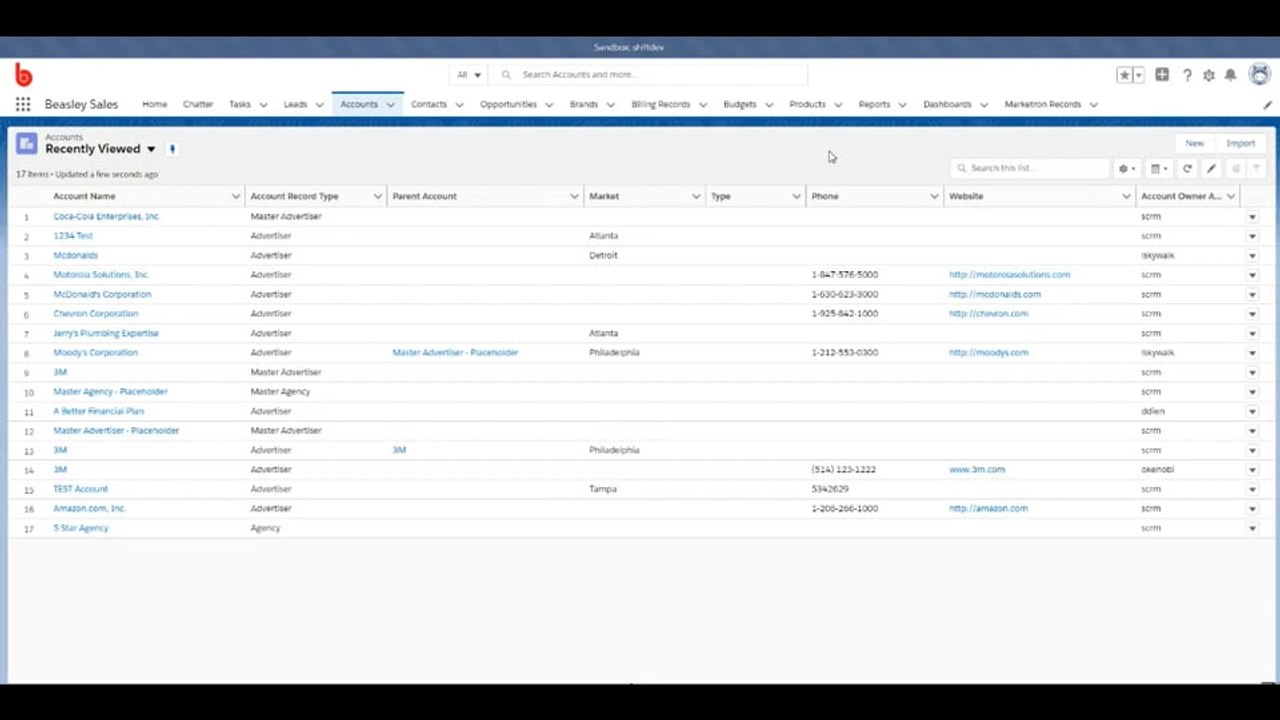Open row actions for Jerry's Plumbing Expertise

coord(1252,333)
